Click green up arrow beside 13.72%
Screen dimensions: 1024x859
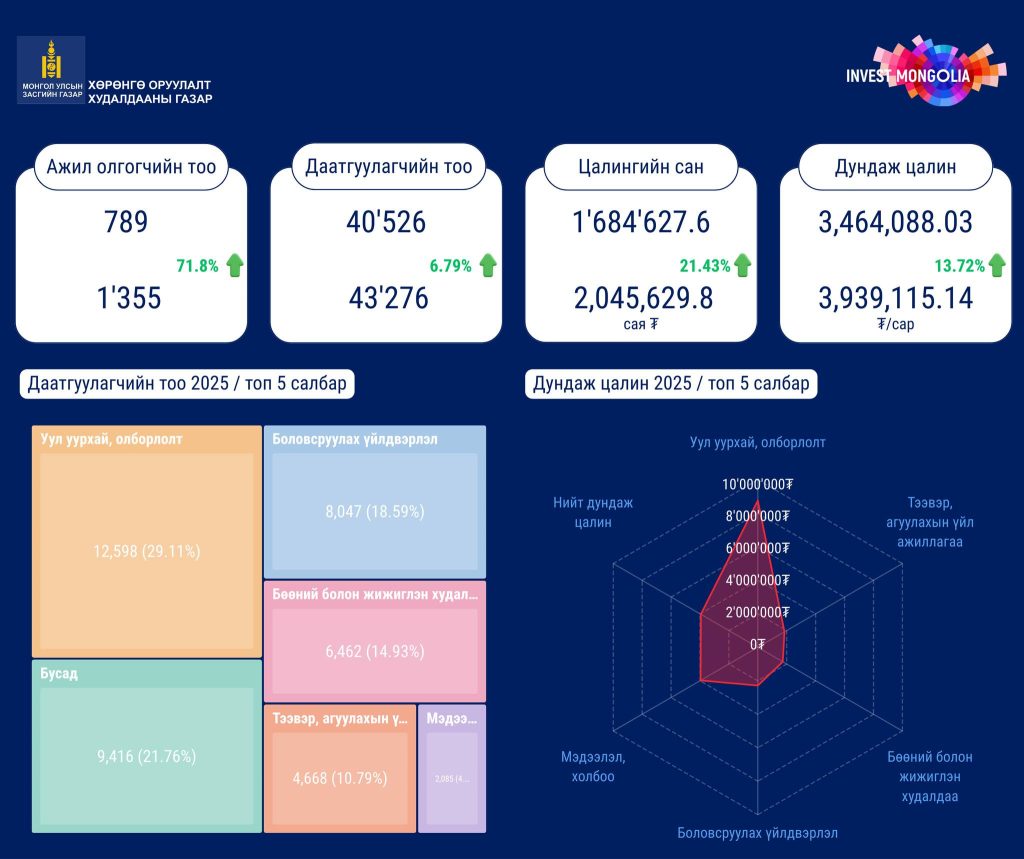pos(997,266)
